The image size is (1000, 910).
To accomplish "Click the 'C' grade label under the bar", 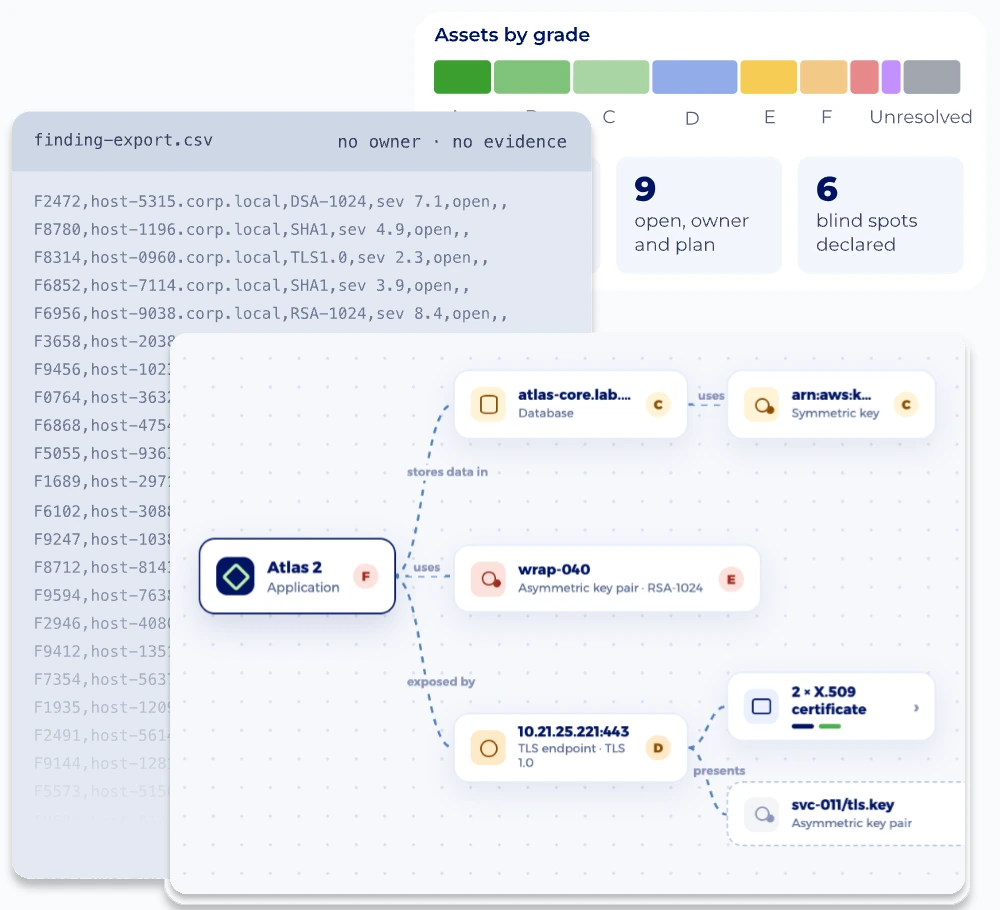I will tap(609, 117).
